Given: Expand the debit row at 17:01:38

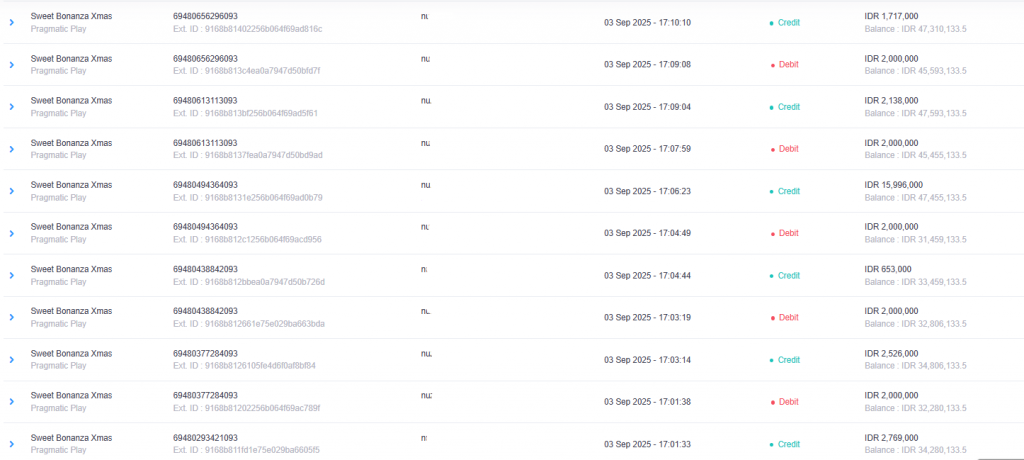Looking at the screenshot, I should point(11,402).
